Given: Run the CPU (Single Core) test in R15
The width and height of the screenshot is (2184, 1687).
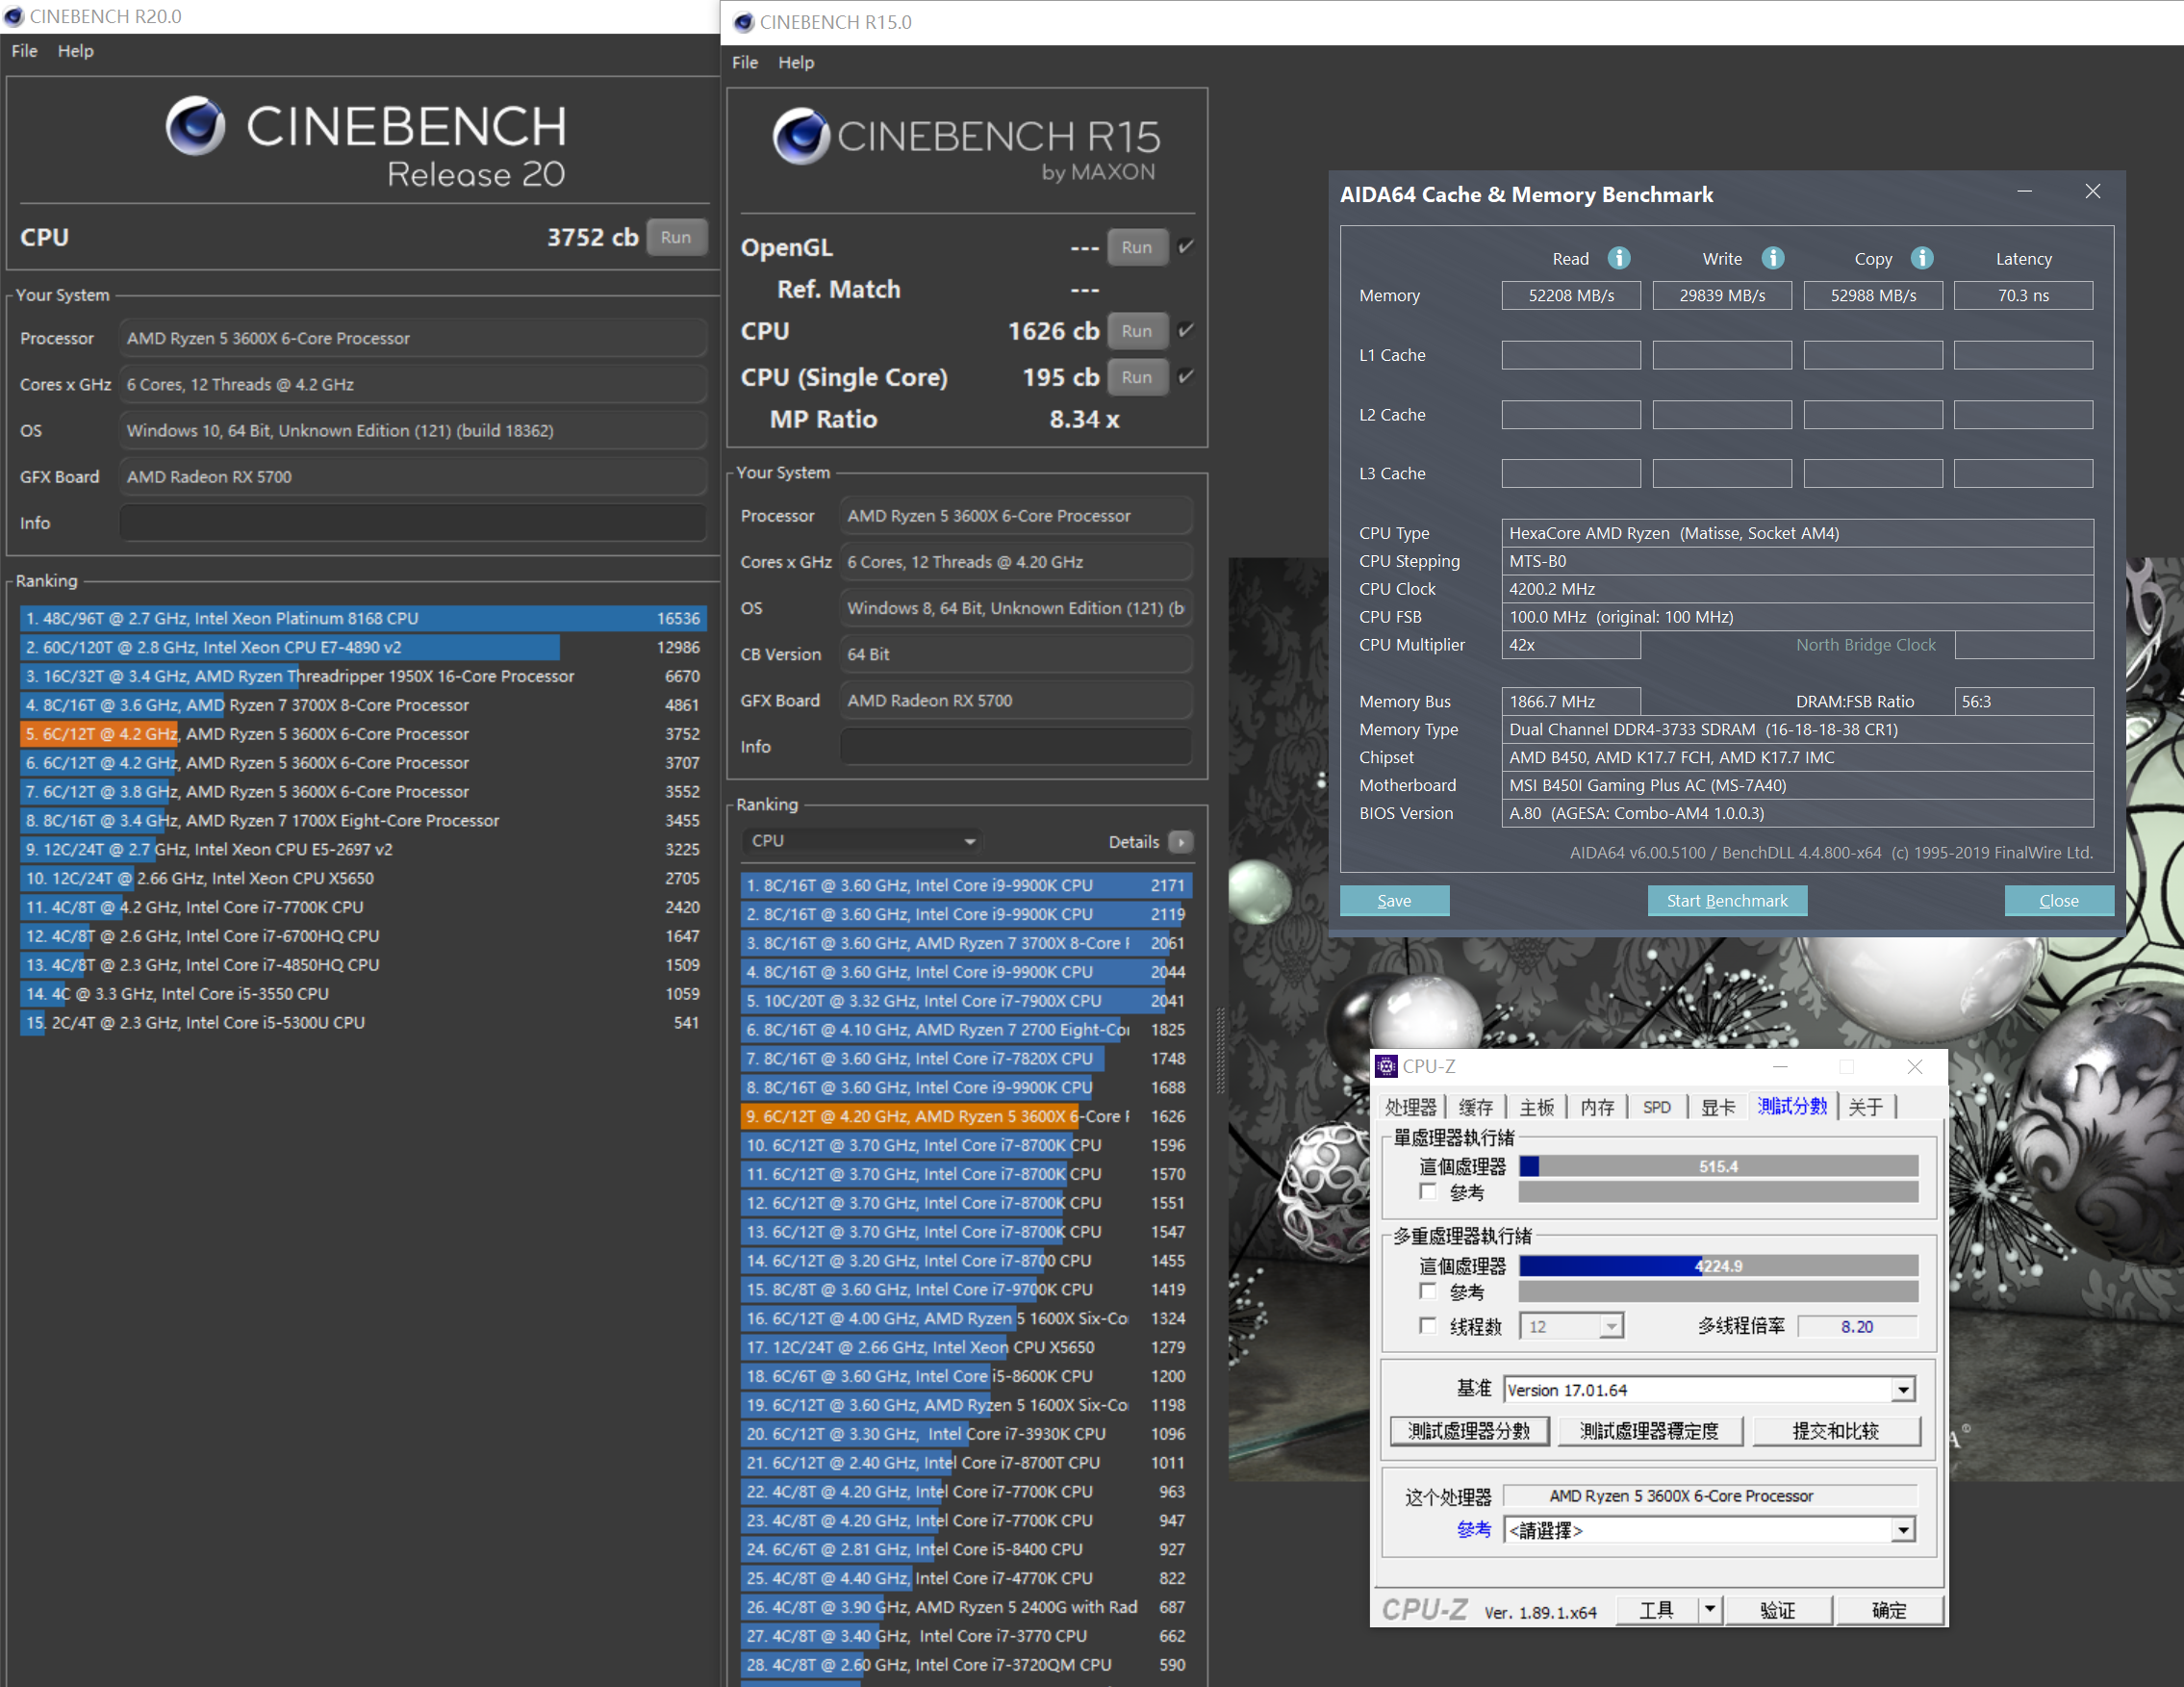Looking at the screenshot, I should point(1137,377).
